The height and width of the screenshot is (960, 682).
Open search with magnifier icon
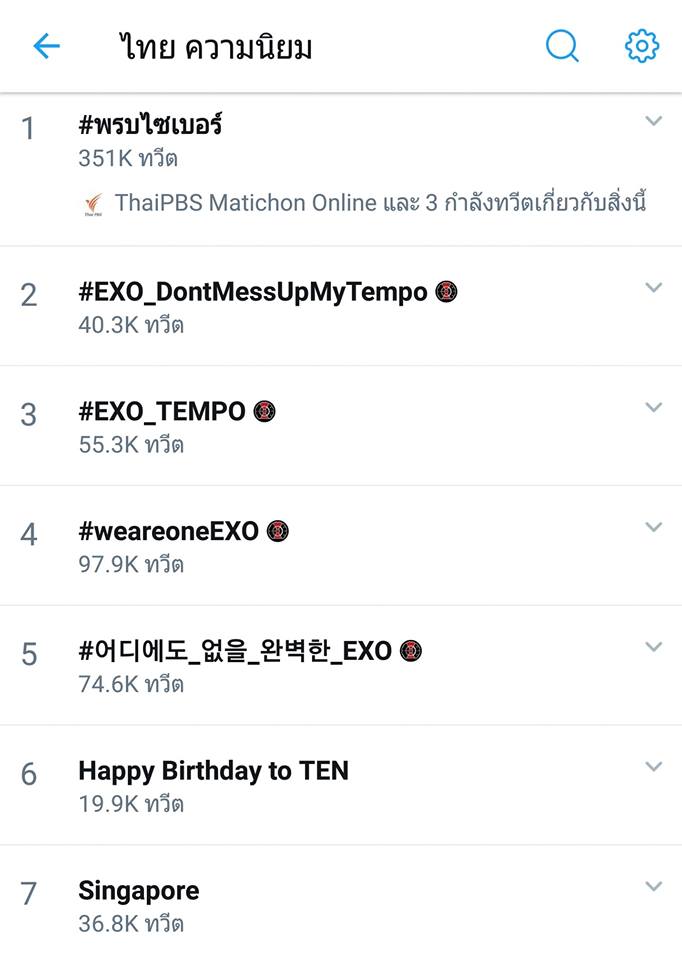(x=562, y=46)
